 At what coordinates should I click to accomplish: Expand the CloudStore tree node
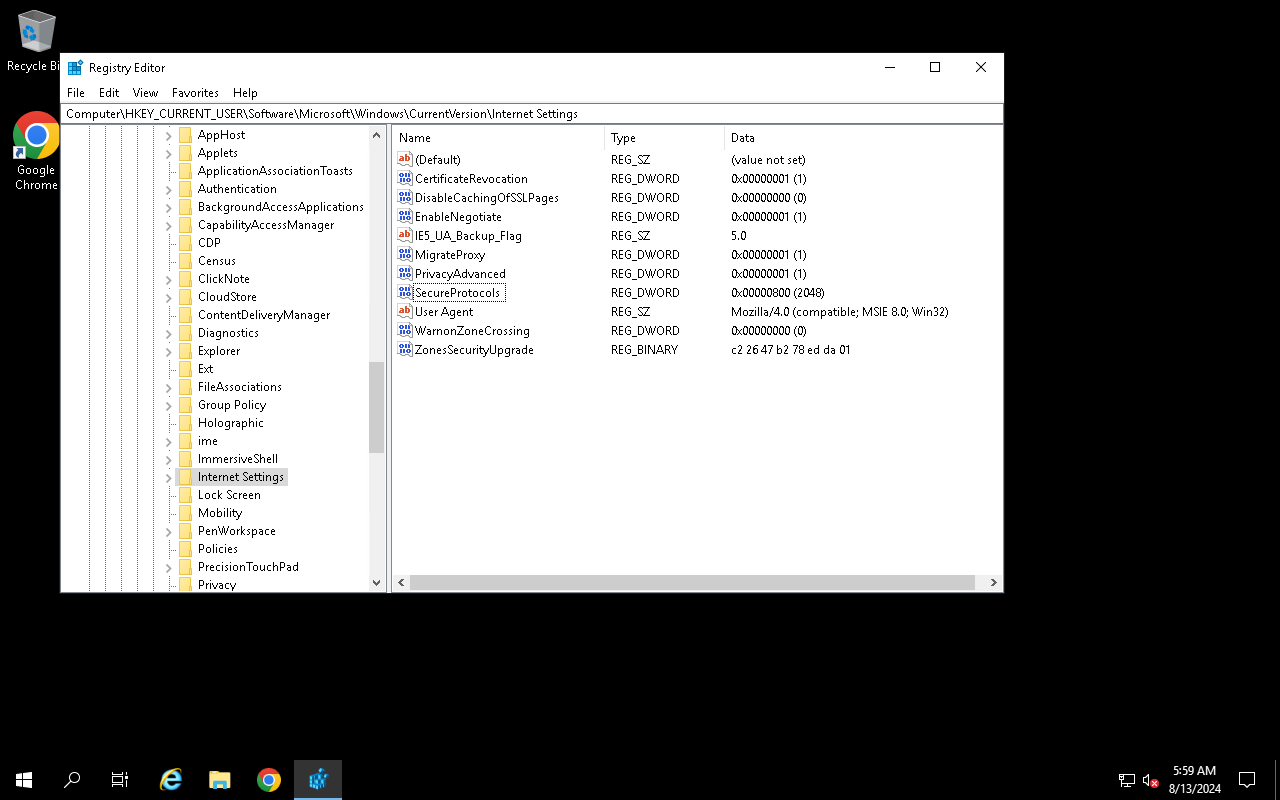coord(168,296)
